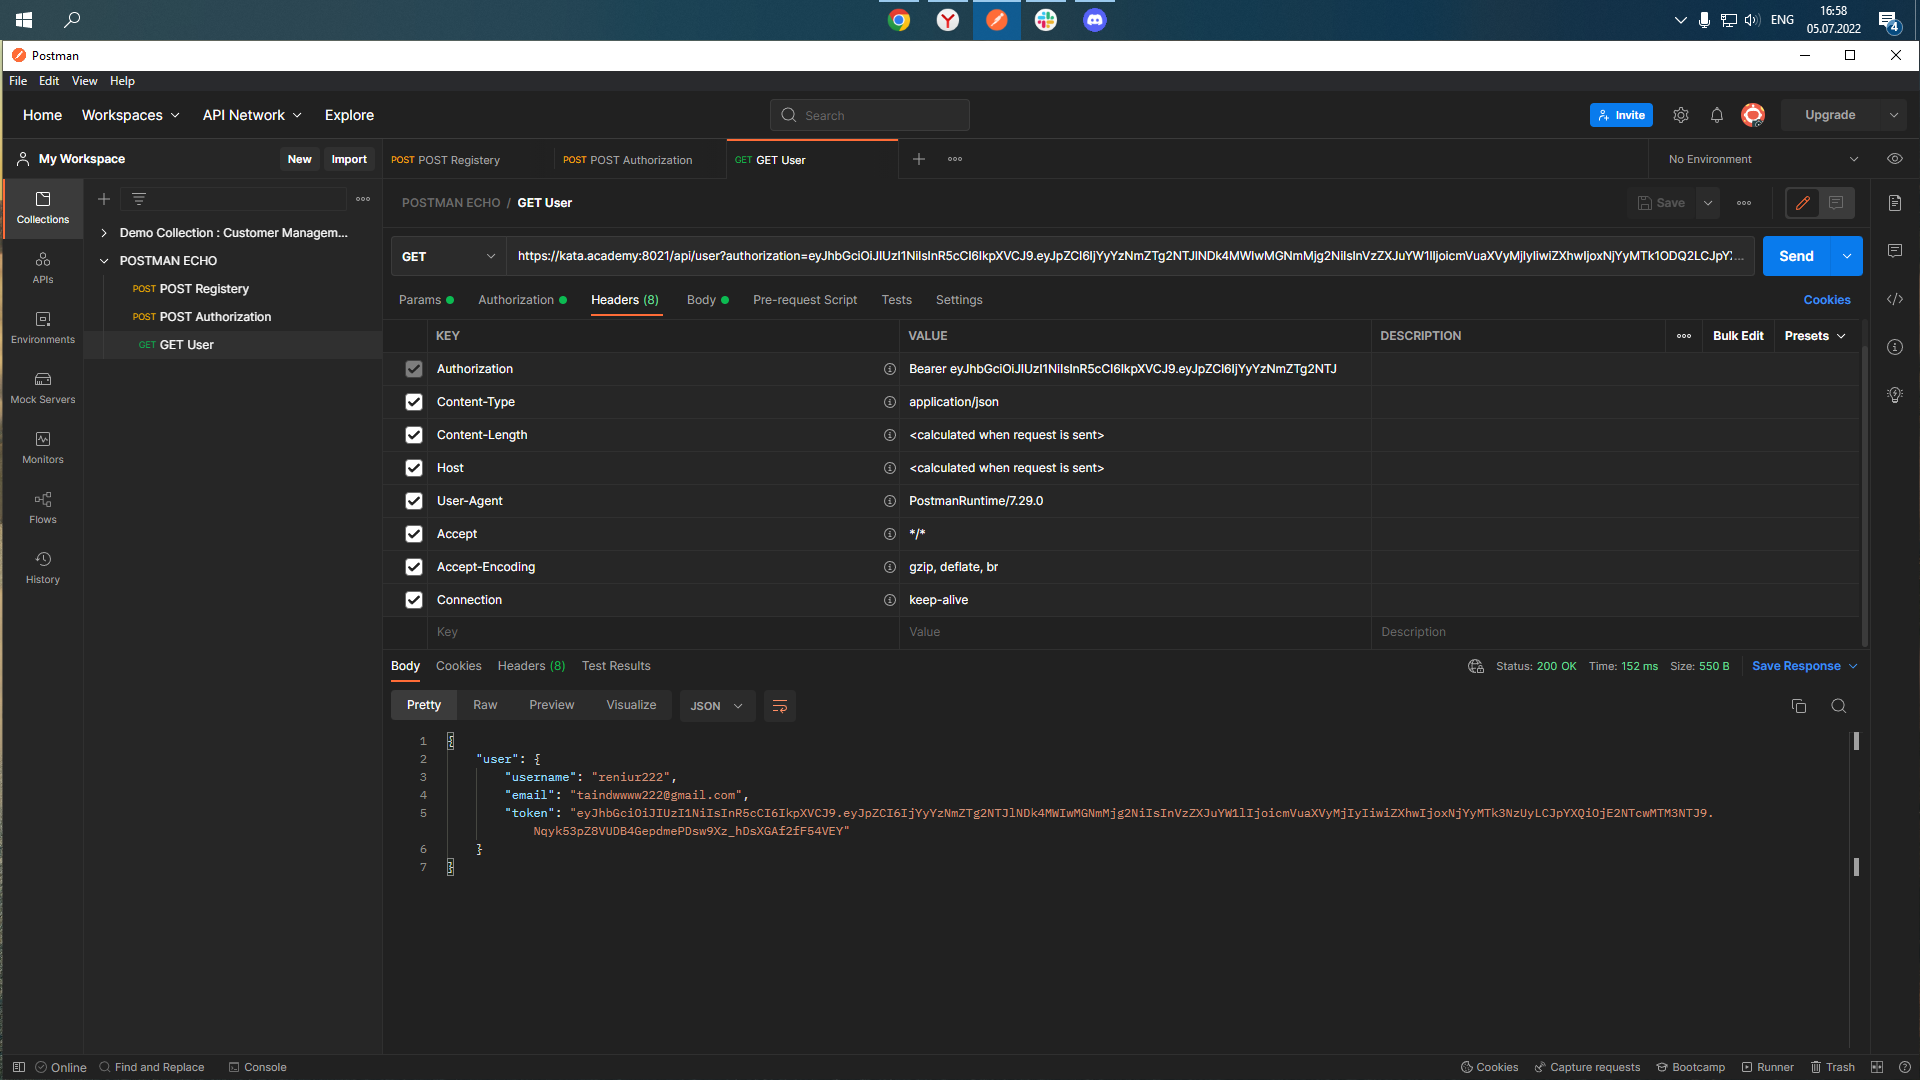The width and height of the screenshot is (1920, 1080).
Task: Toggle off the Accept-Encoding header
Action: coord(413,566)
